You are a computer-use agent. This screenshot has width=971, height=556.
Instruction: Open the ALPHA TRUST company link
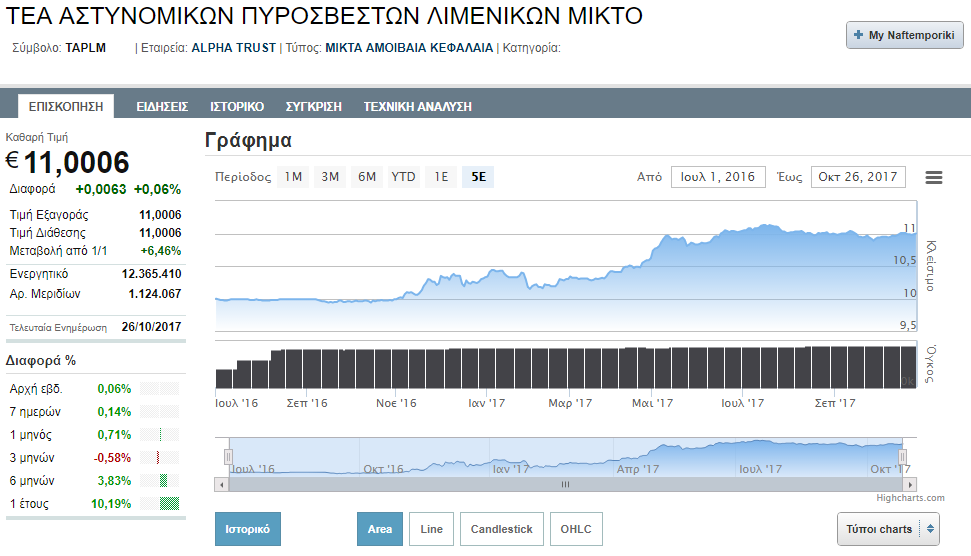point(233,48)
